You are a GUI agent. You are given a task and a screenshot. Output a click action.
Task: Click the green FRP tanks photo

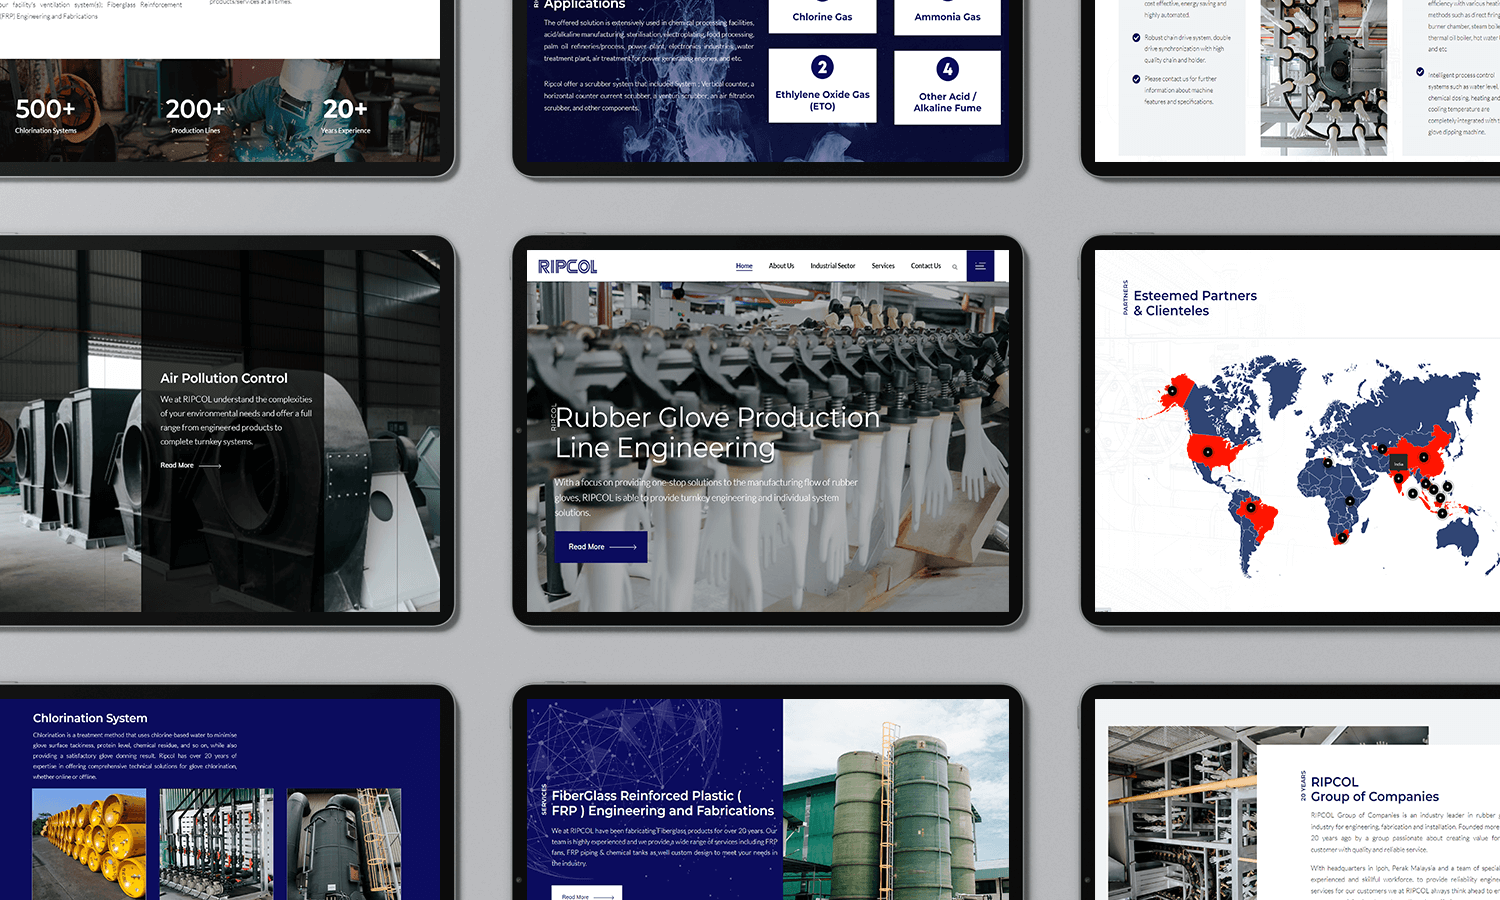point(895,800)
